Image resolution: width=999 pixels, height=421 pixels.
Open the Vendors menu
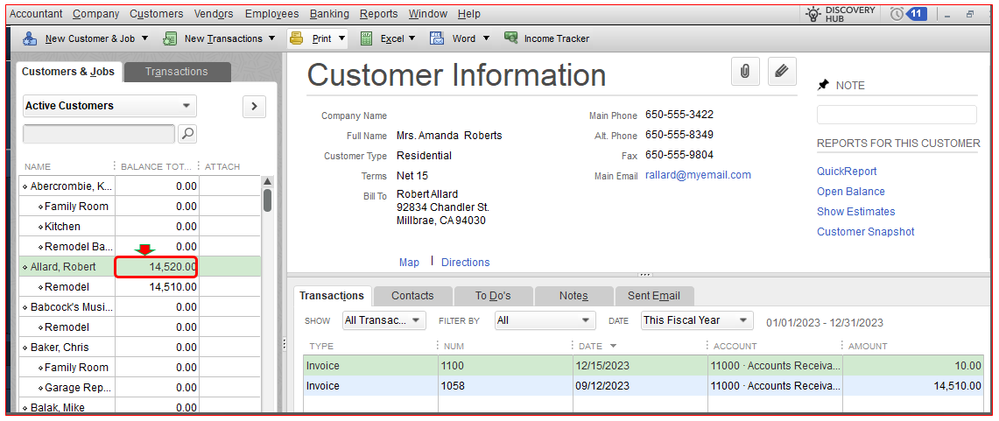tap(213, 14)
